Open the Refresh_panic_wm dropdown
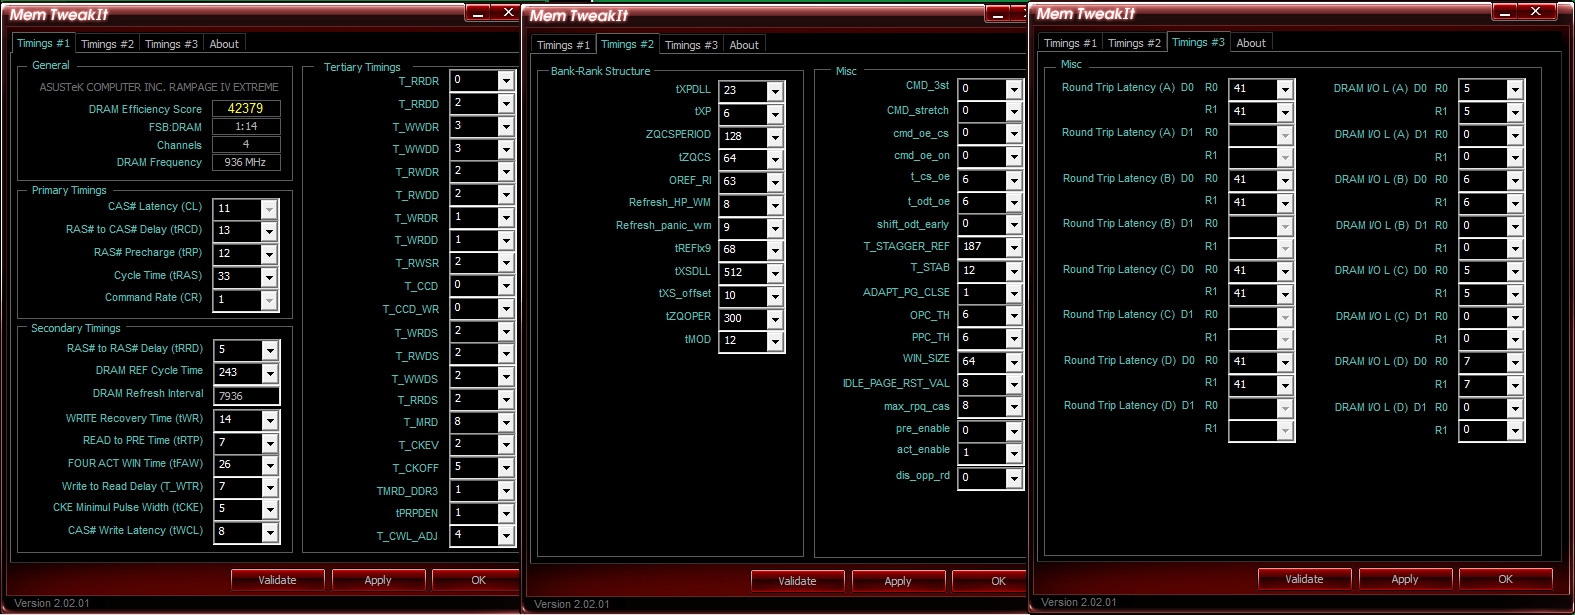This screenshot has height=615, width=1575. click(775, 228)
